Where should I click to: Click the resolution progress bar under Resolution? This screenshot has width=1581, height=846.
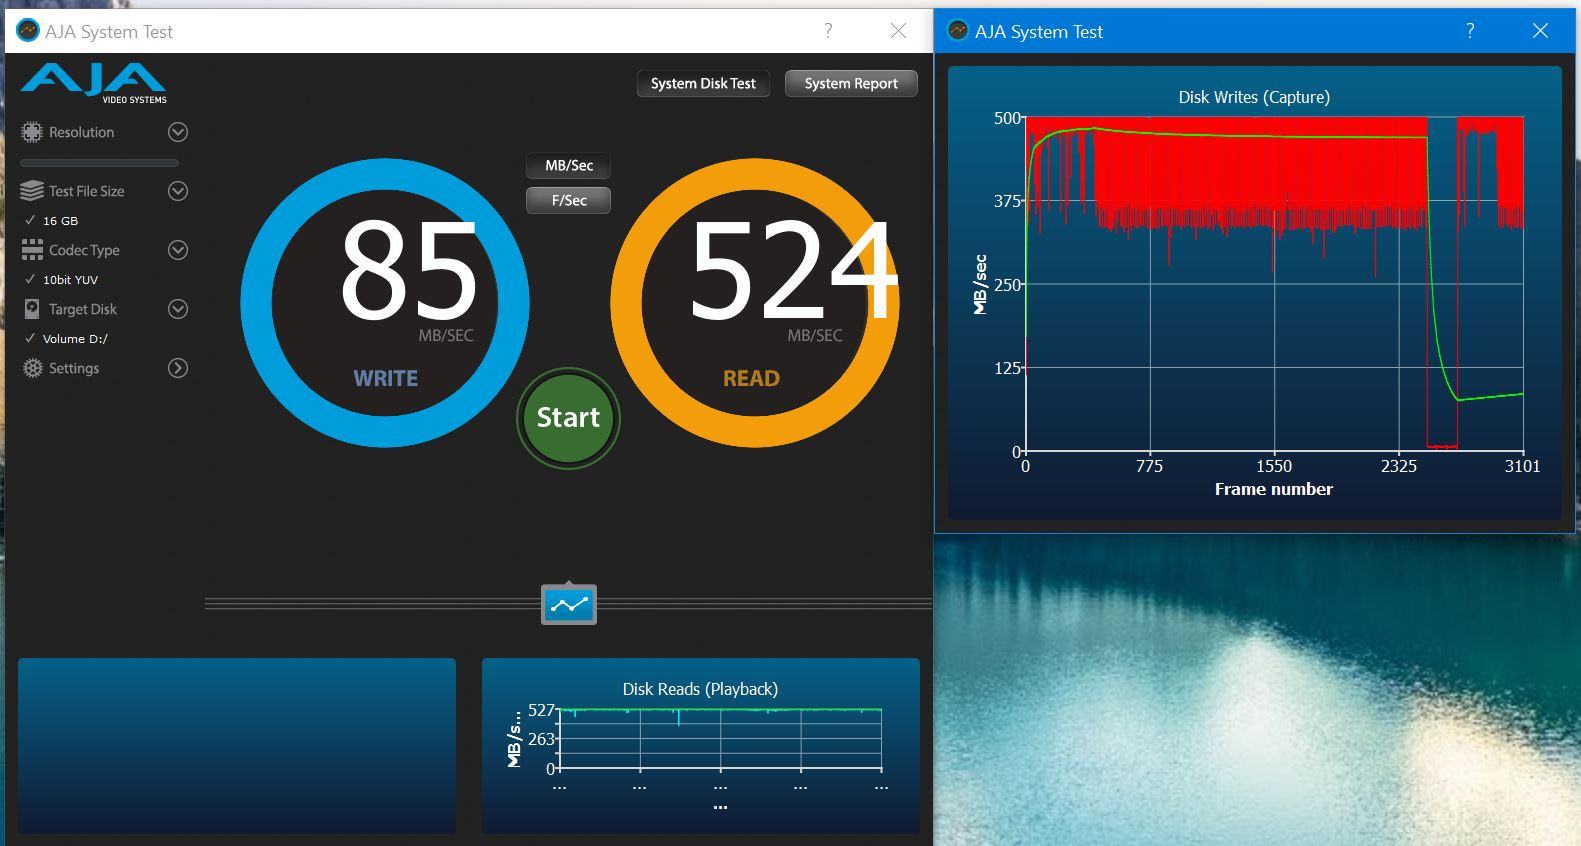pos(99,163)
